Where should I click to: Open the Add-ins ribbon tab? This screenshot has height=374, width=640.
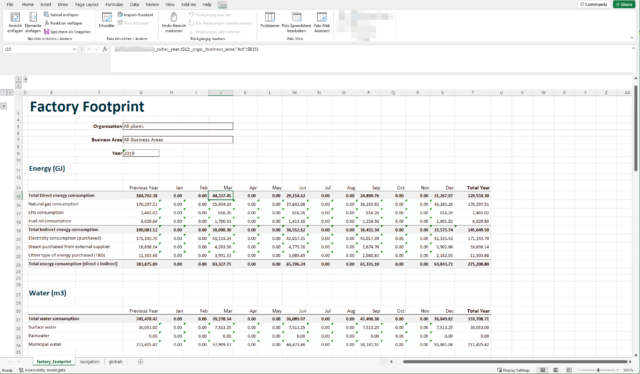click(x=188, y=4)
